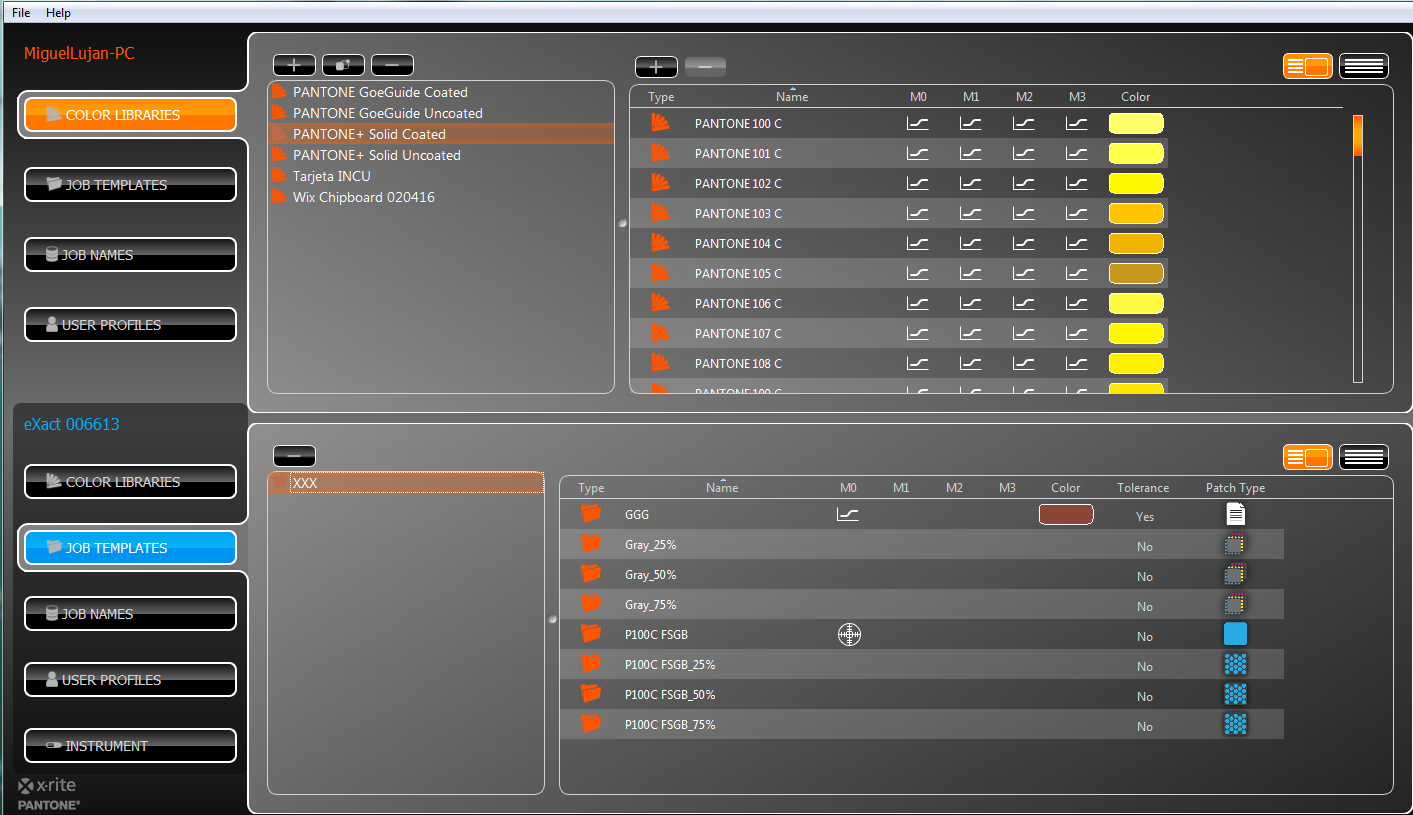This screenshot has width=1413, height=815.
Task: Open the Help menu
Action: point(59,13)
